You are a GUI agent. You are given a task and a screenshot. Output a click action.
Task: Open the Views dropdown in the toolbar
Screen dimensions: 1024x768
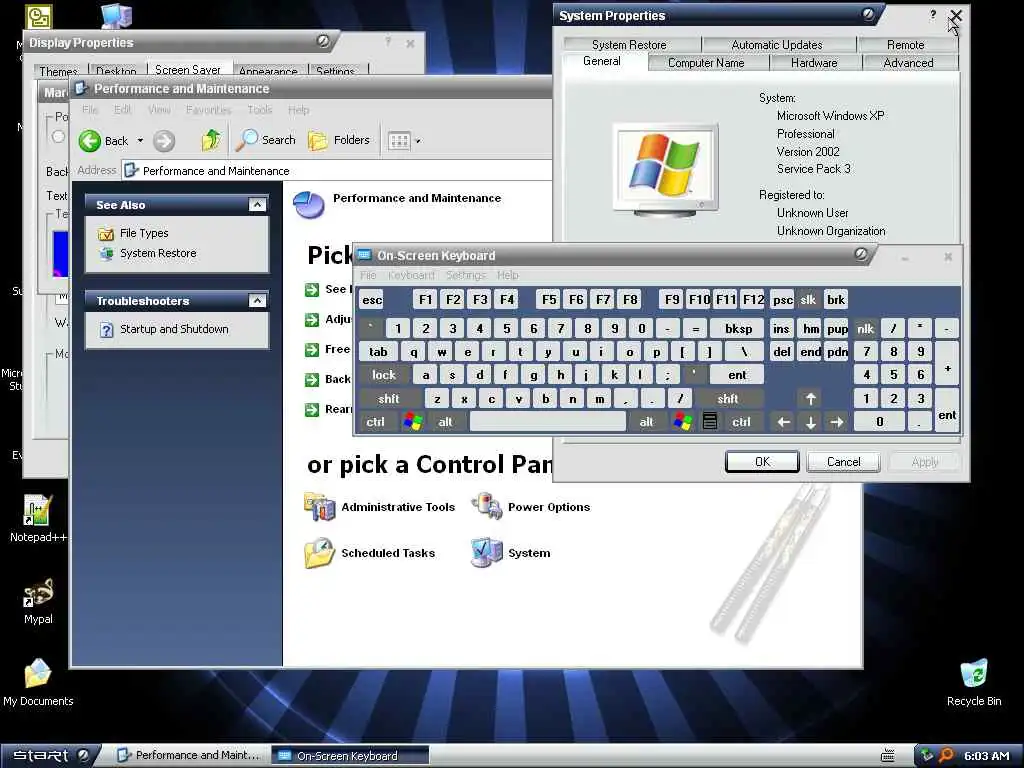[x=404, y=140]
